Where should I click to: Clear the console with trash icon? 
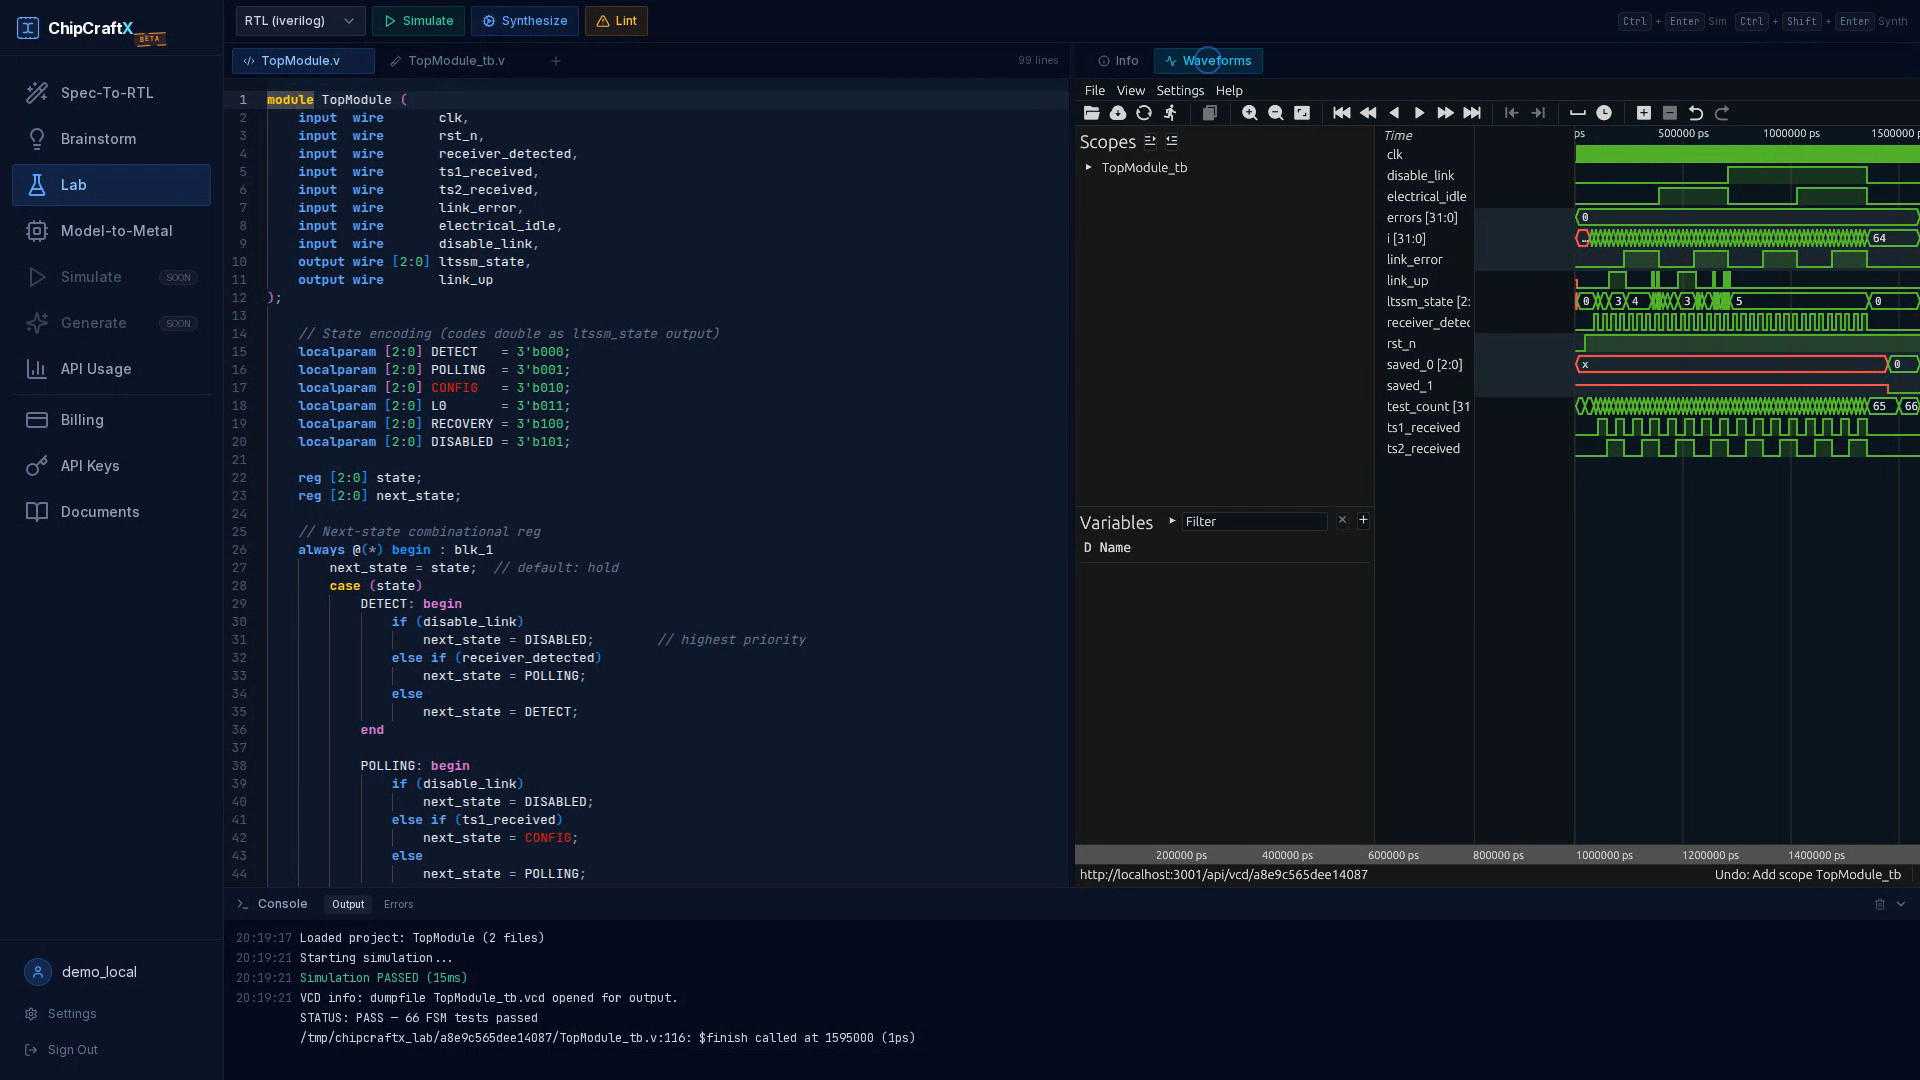tap(1879, 904)
